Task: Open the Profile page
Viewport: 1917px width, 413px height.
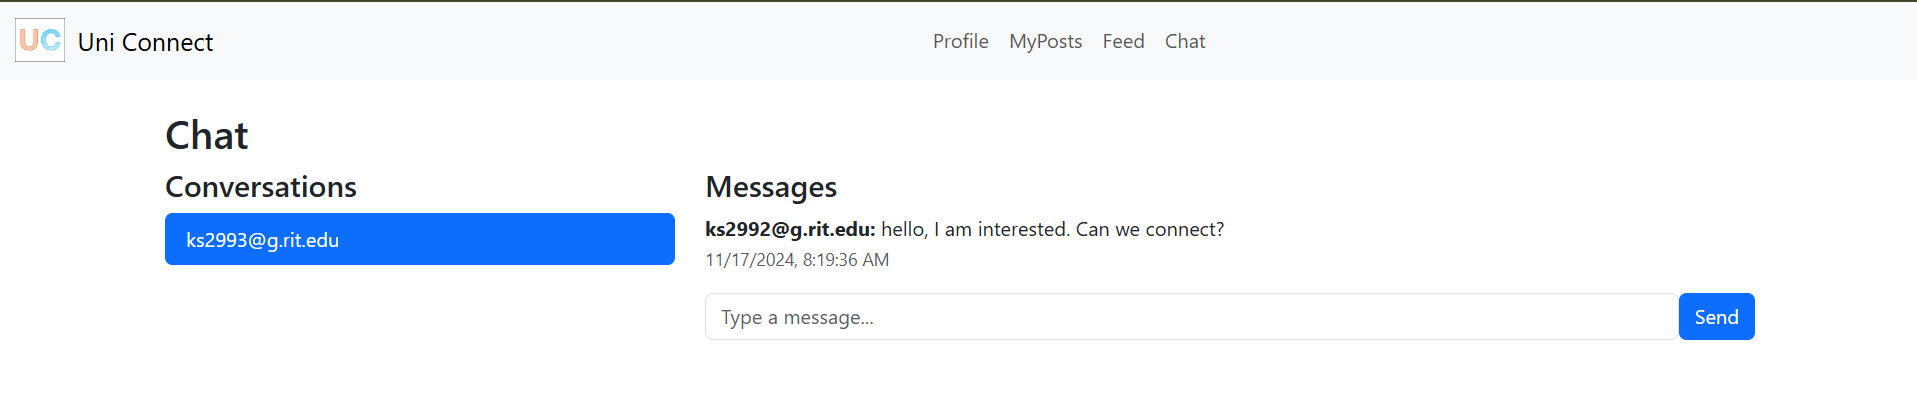Action: click(960, 41)
